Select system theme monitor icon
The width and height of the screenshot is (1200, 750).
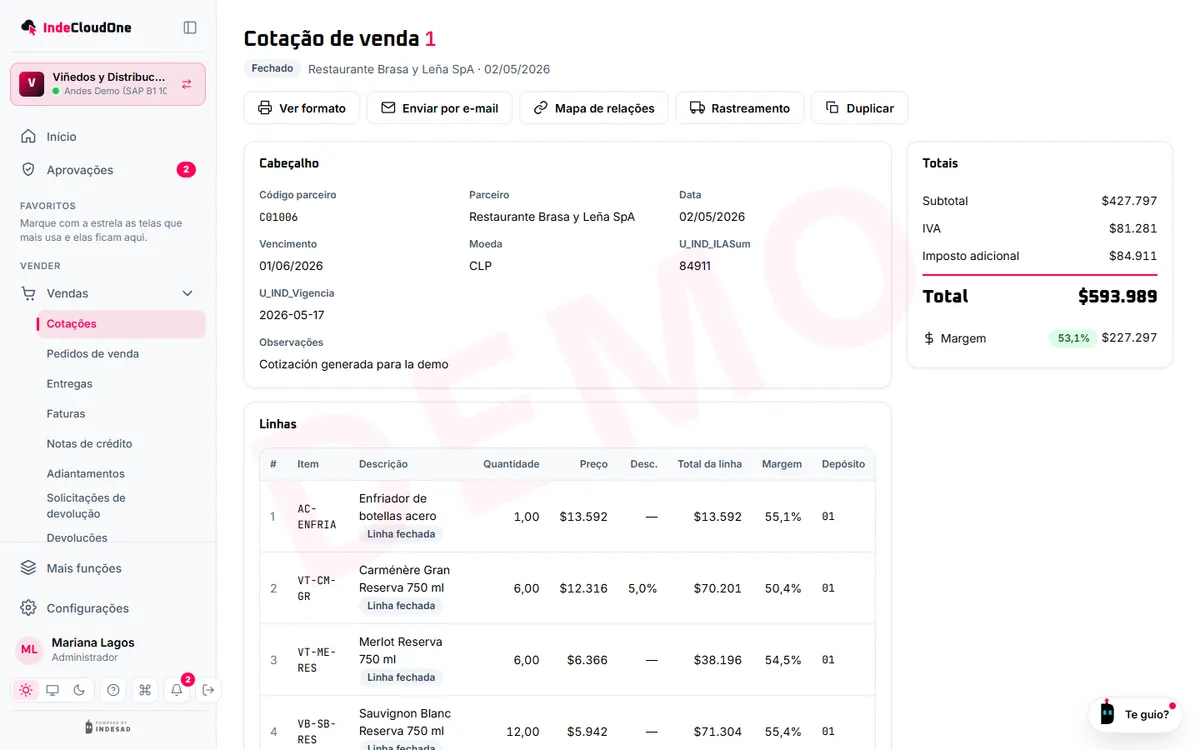point(53,690)
